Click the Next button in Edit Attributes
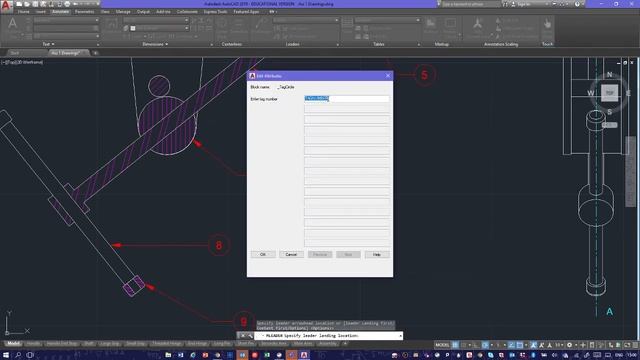Viewport: 640px width, 360px height. pyautogui.click(x=348, y=254)
